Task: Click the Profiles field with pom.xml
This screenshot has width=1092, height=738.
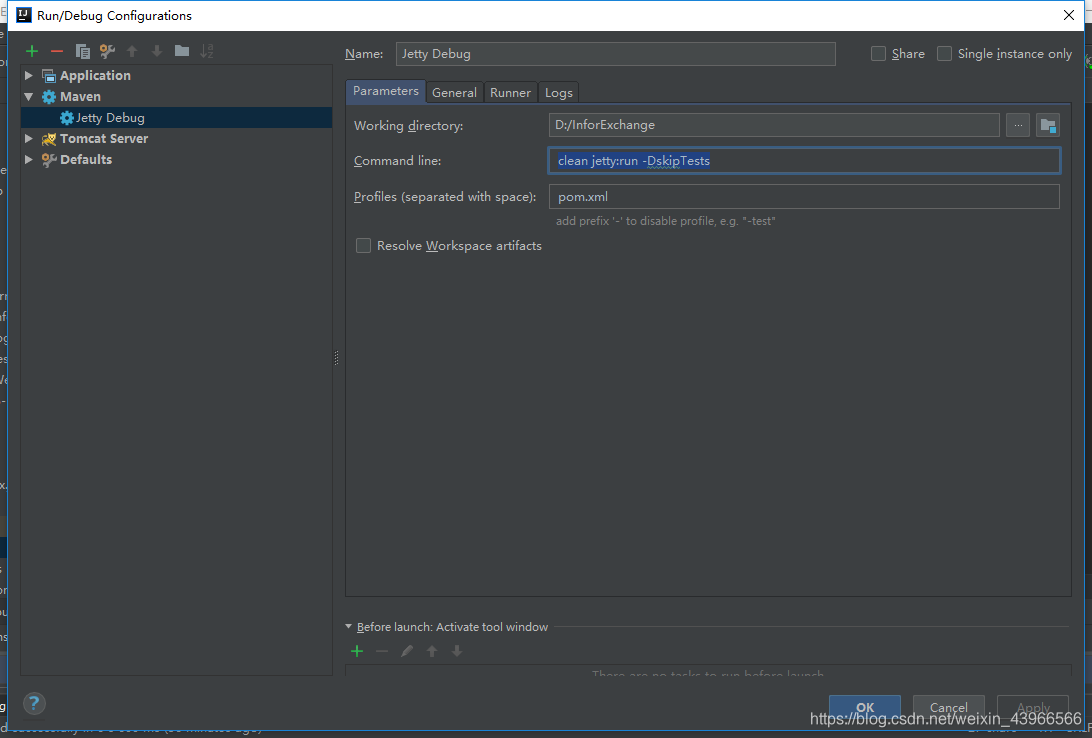Action: [804, 196]
